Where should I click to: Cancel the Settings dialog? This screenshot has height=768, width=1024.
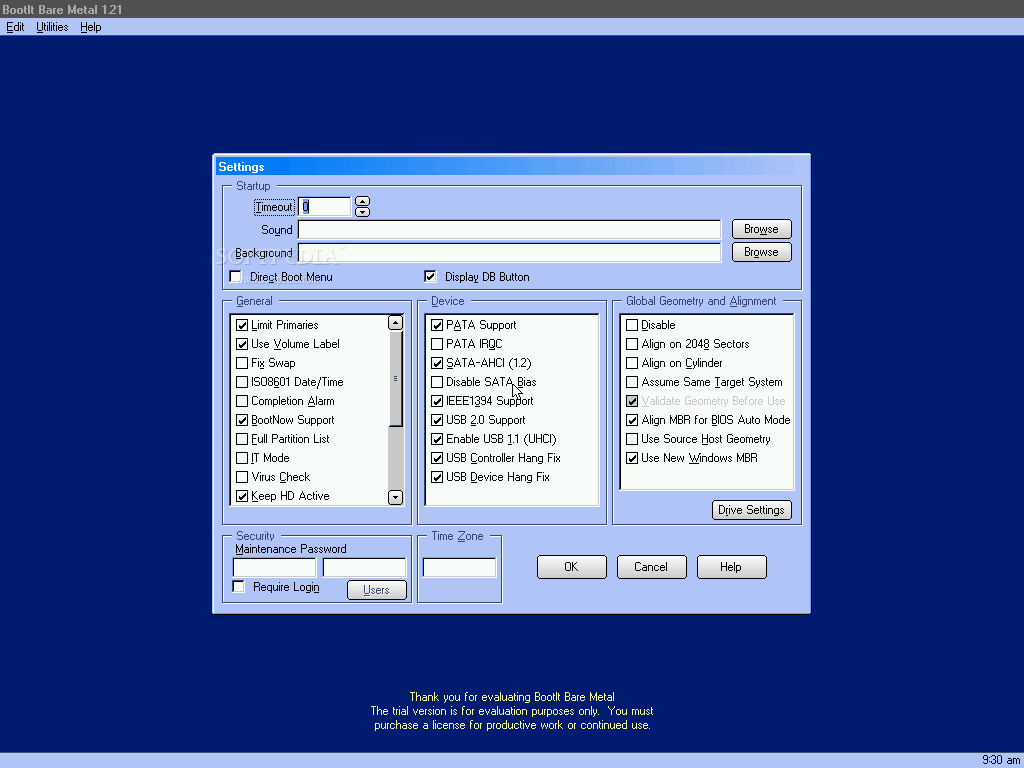pos(651,567)
